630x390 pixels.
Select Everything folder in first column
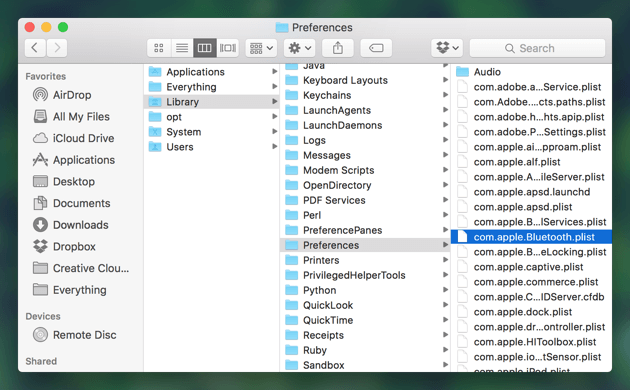tap(211, 87)
